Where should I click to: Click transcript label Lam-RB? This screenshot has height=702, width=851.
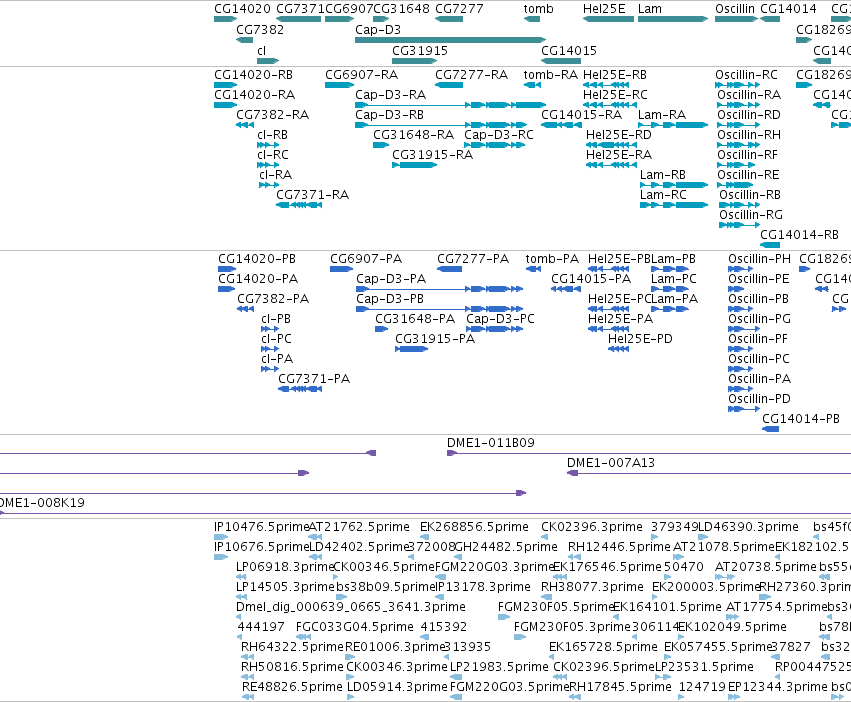pos(663,175)
